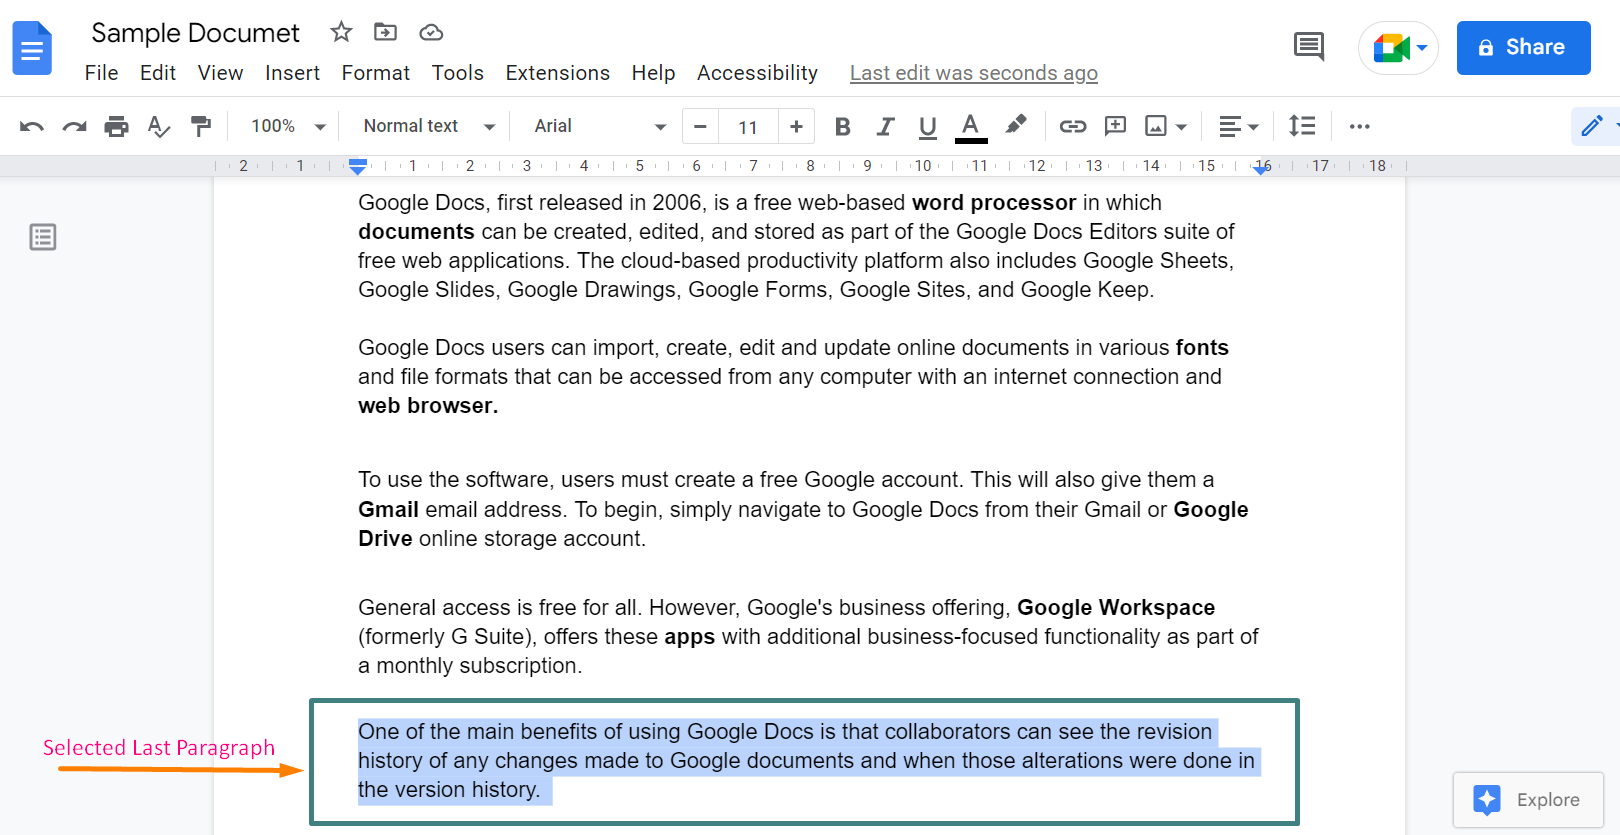Insert an image
This screenshot has width=1620, height=835.
coord(1156,126)
